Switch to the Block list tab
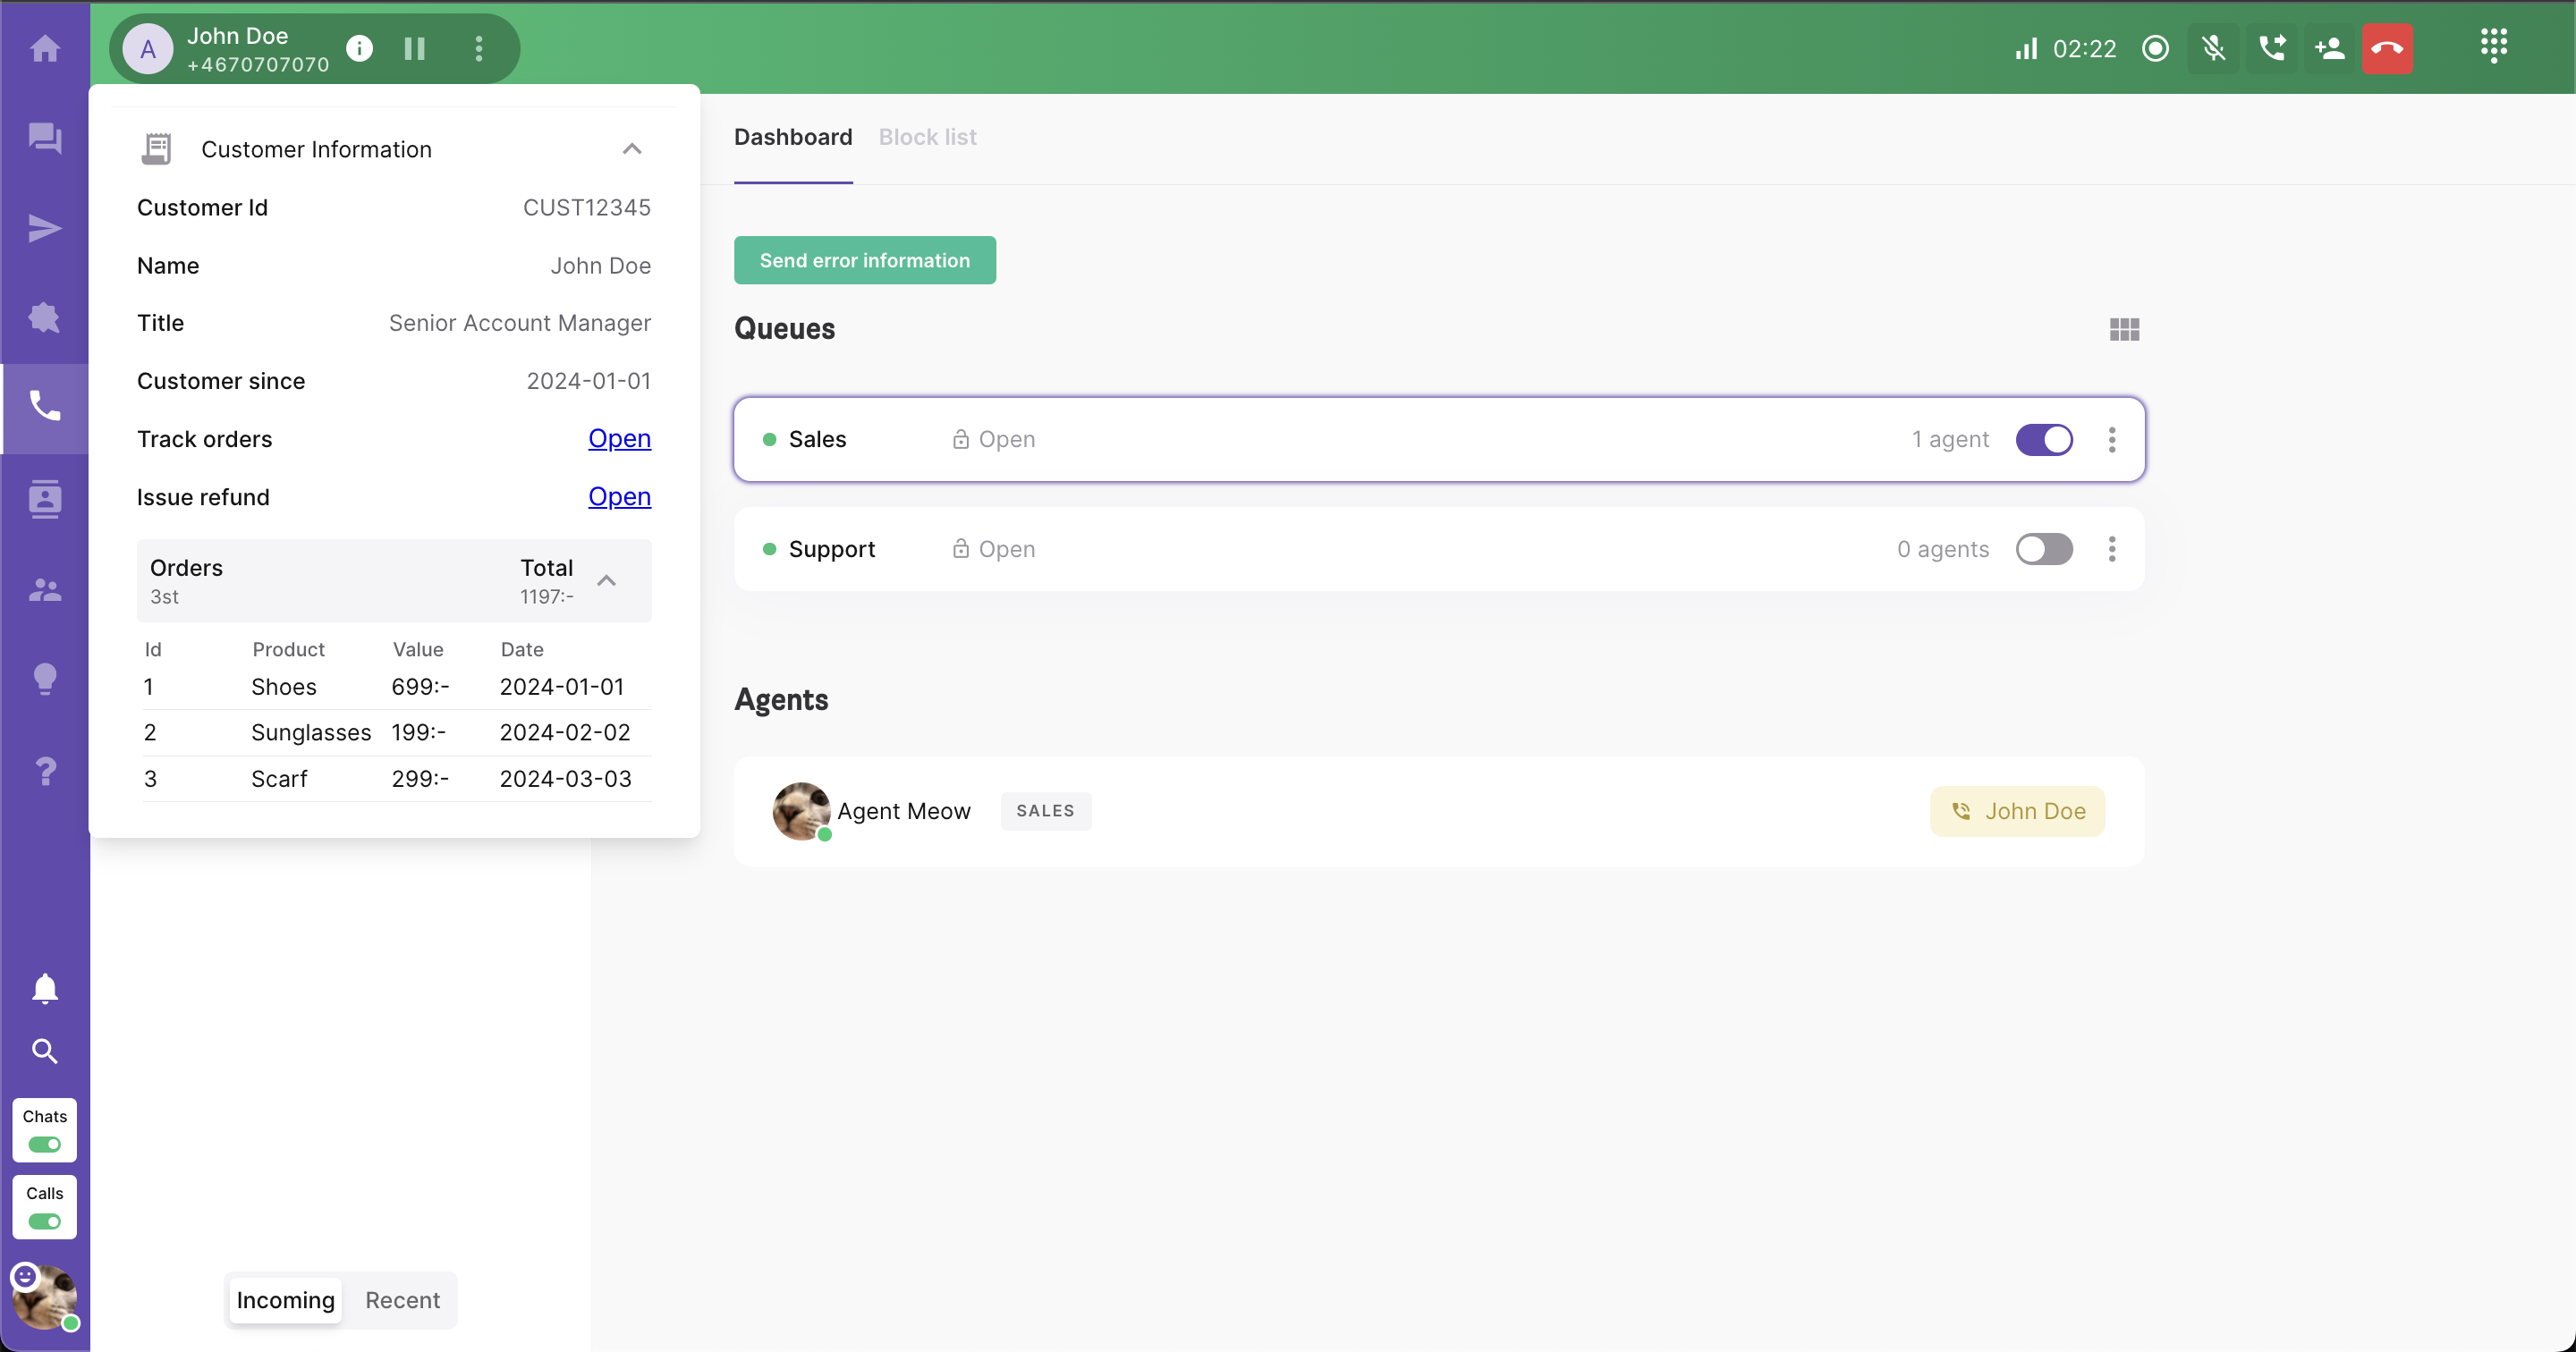This screenshot has width=2576, height=1352. point(927,137)
